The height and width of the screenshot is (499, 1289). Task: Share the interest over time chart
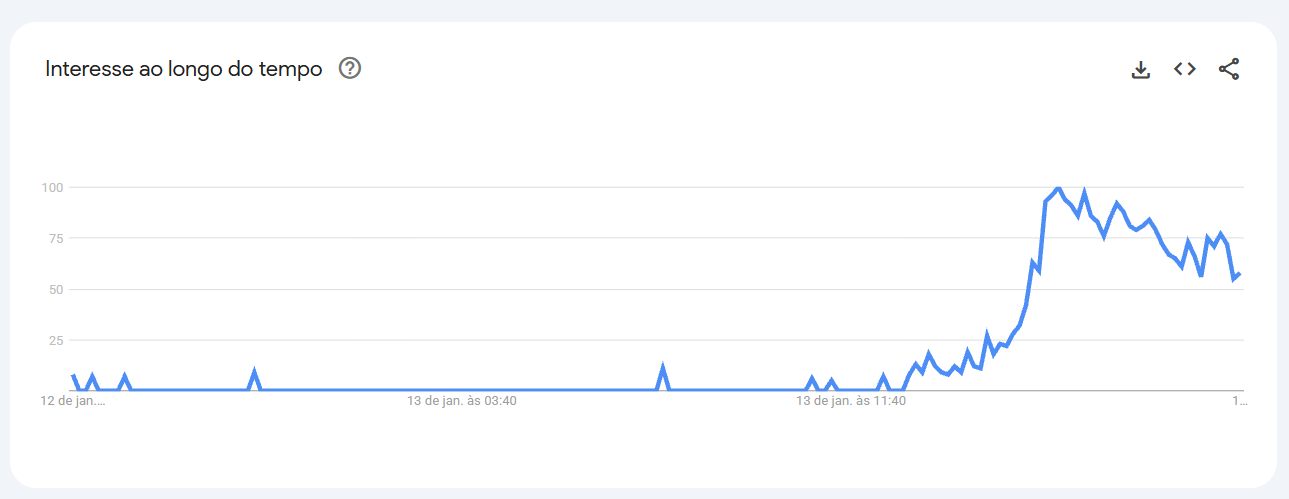pyautogui.click(x=1229, y=69)
